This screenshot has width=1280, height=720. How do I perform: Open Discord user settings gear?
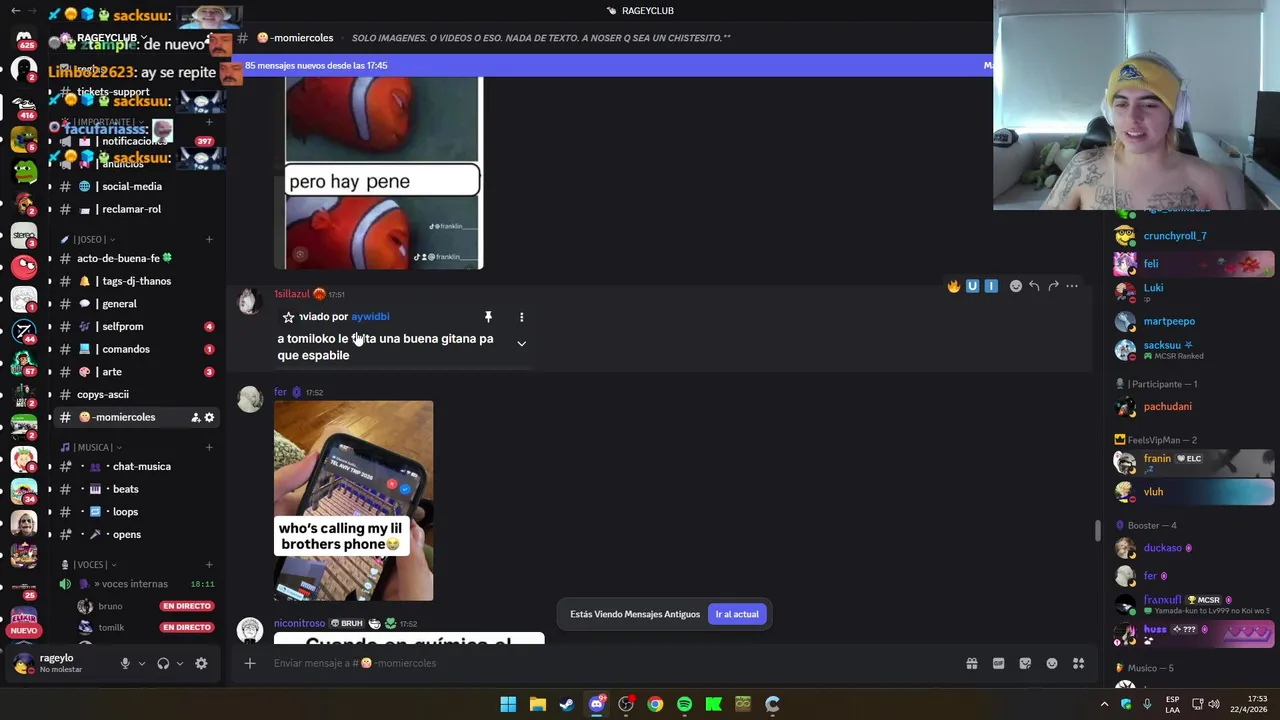[201, 663]
